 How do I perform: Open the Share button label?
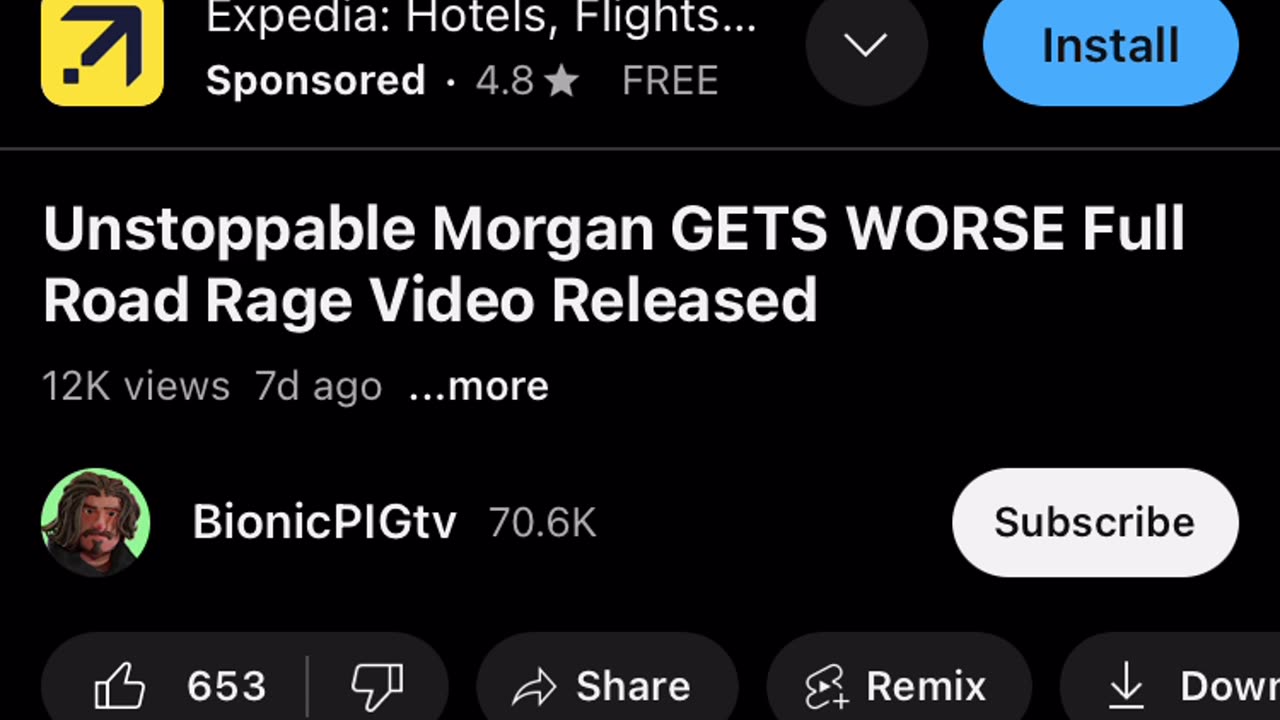(x=633, y=687)
